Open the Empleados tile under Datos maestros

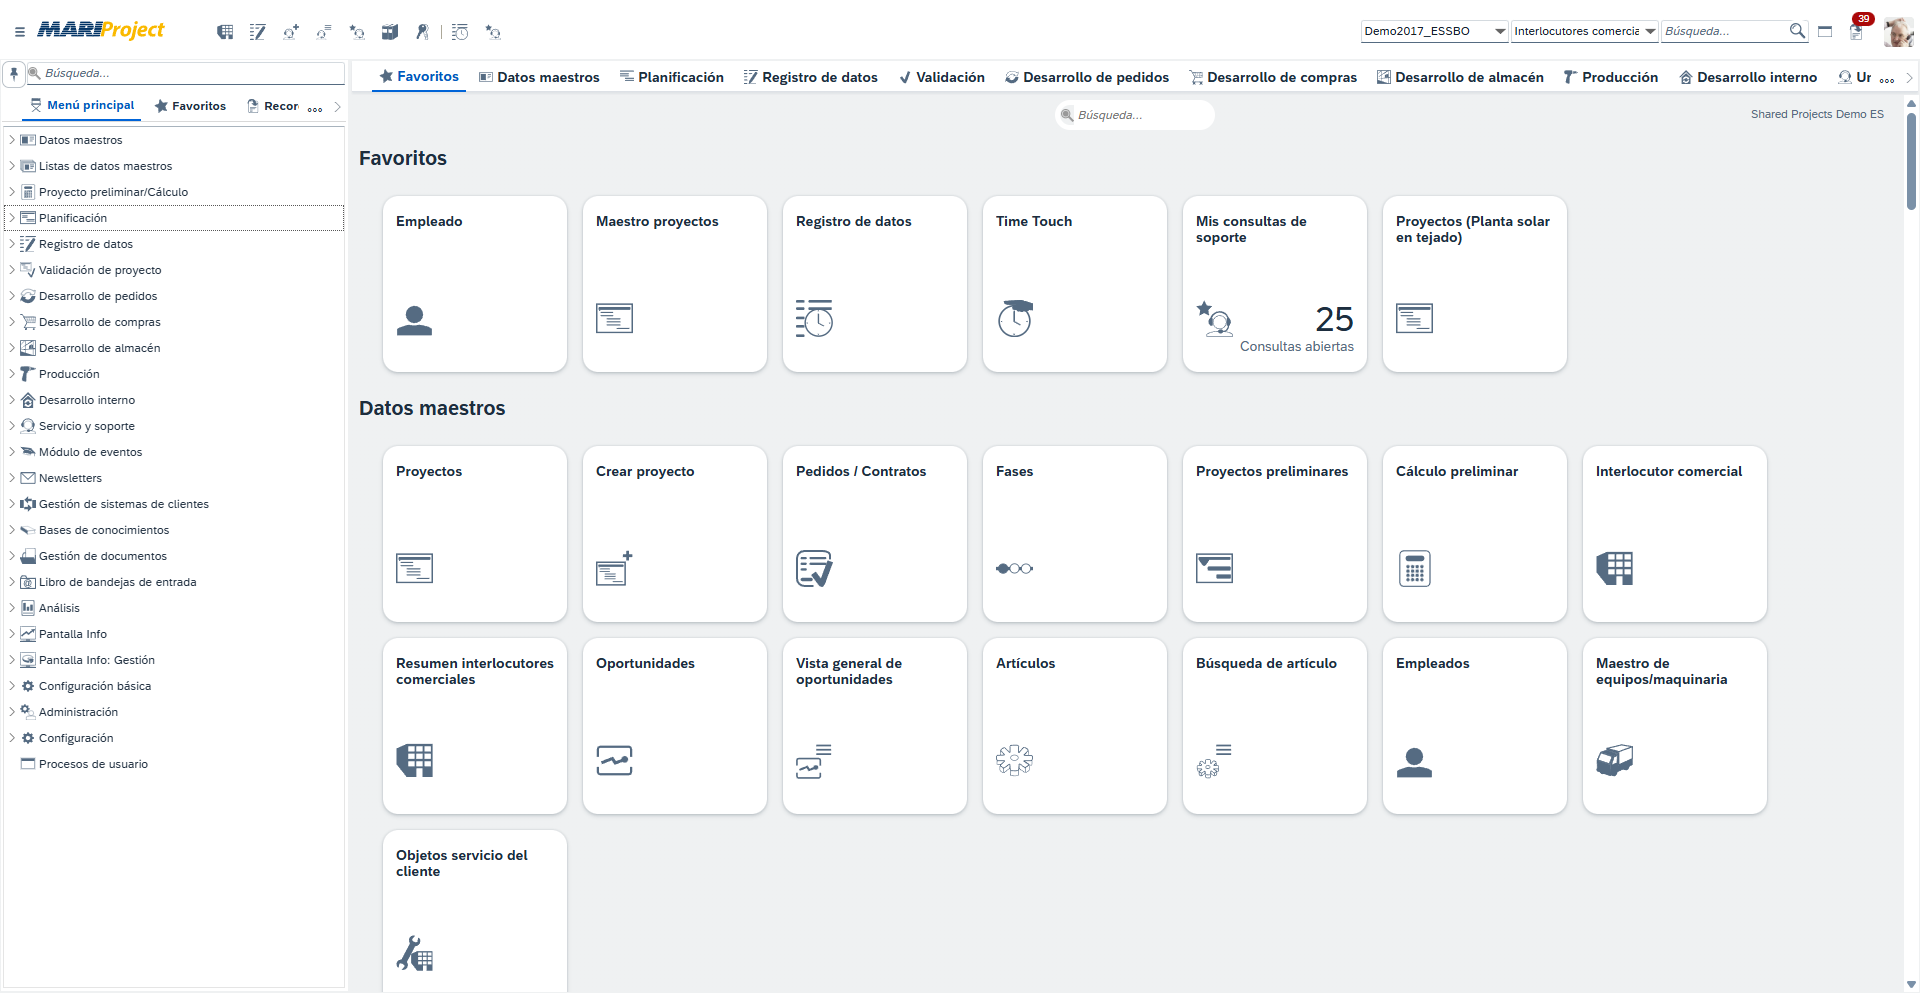[1474, 726]
